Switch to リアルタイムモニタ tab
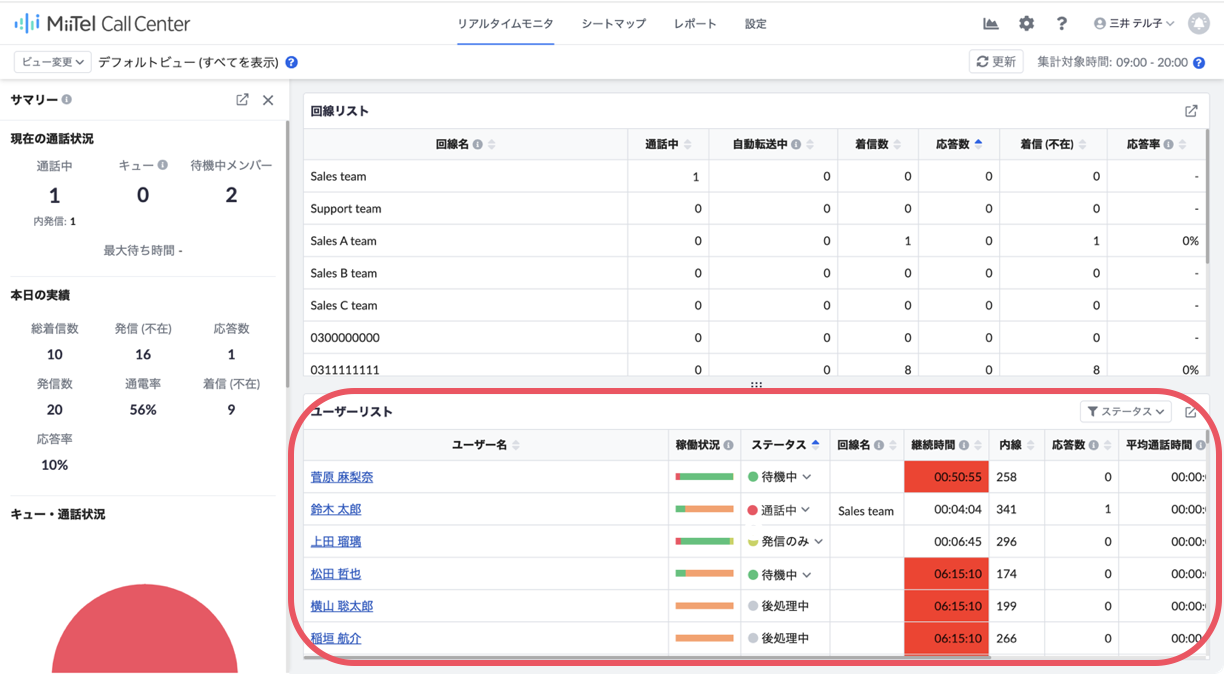The width and height of the screenshot is (1224, 674). tap(505, 24)
